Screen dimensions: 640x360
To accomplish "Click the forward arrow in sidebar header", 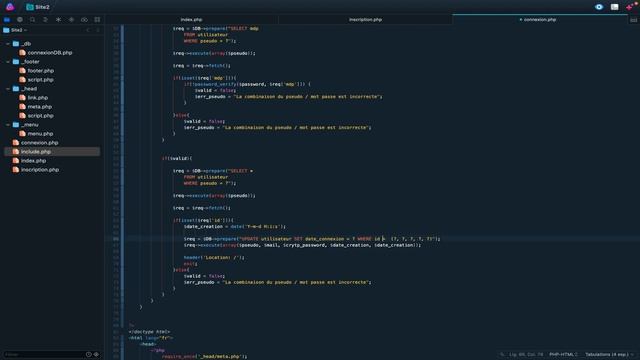I will [98, 30].
